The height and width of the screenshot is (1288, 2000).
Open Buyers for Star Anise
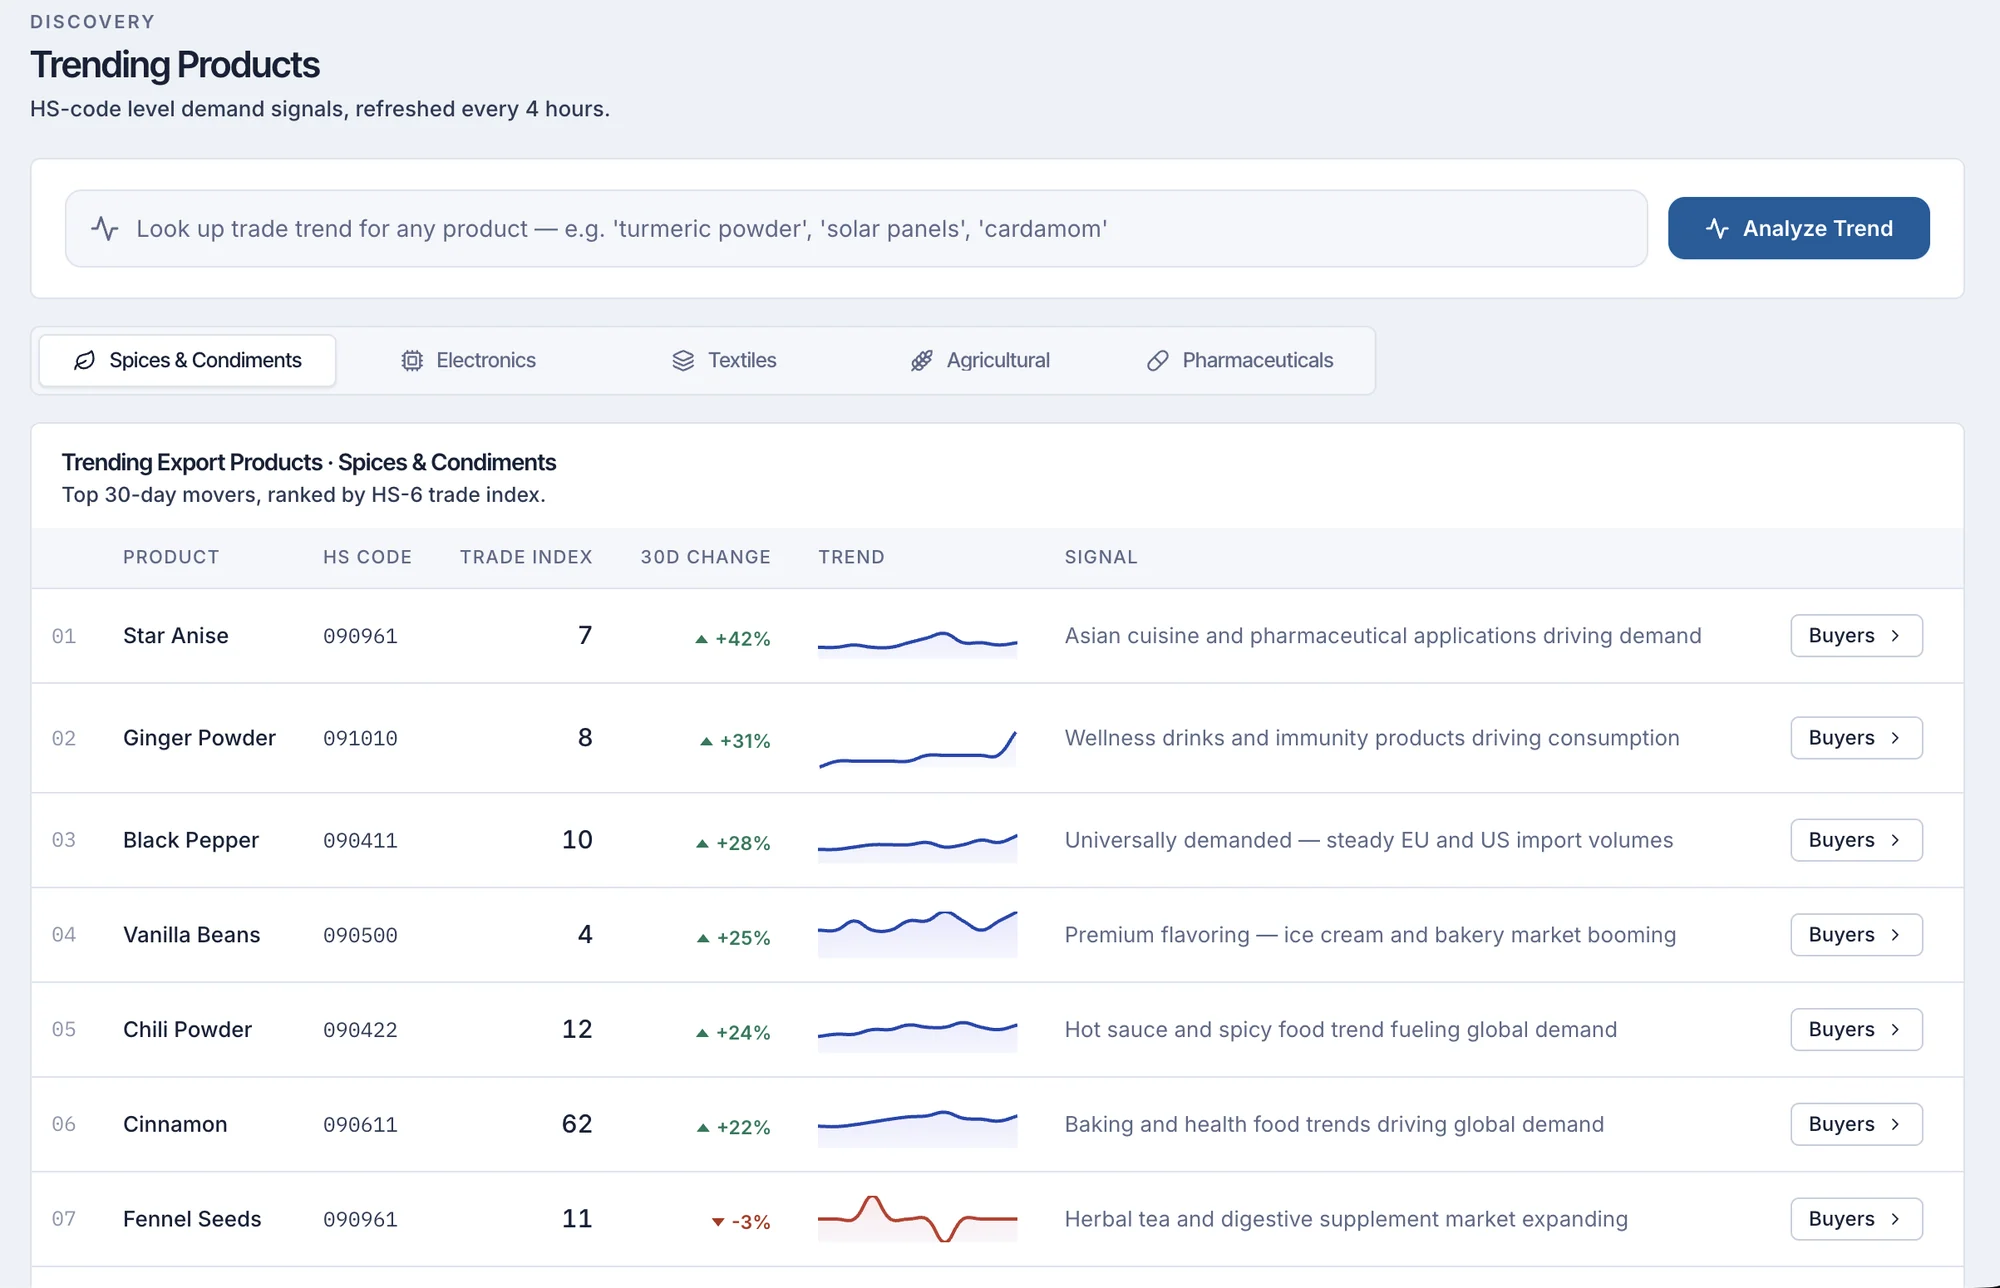click(x=1856, y=636)
